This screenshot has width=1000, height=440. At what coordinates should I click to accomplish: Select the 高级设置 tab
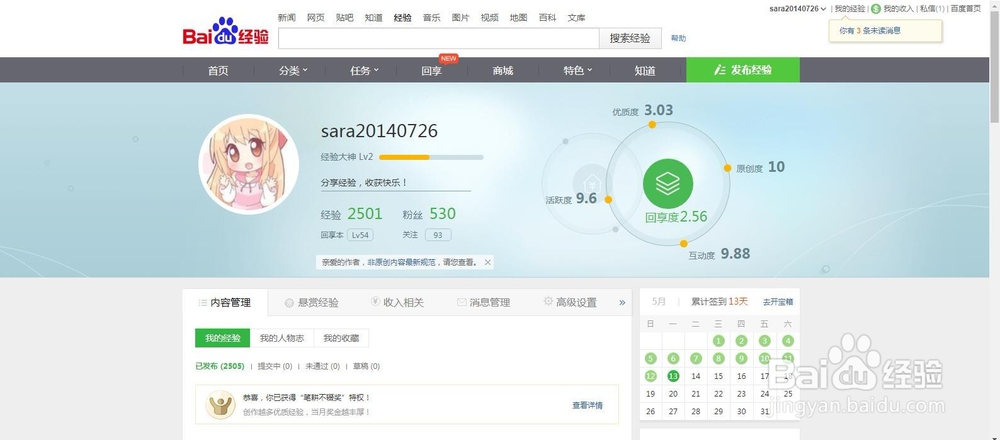click(x=570, y=303)
